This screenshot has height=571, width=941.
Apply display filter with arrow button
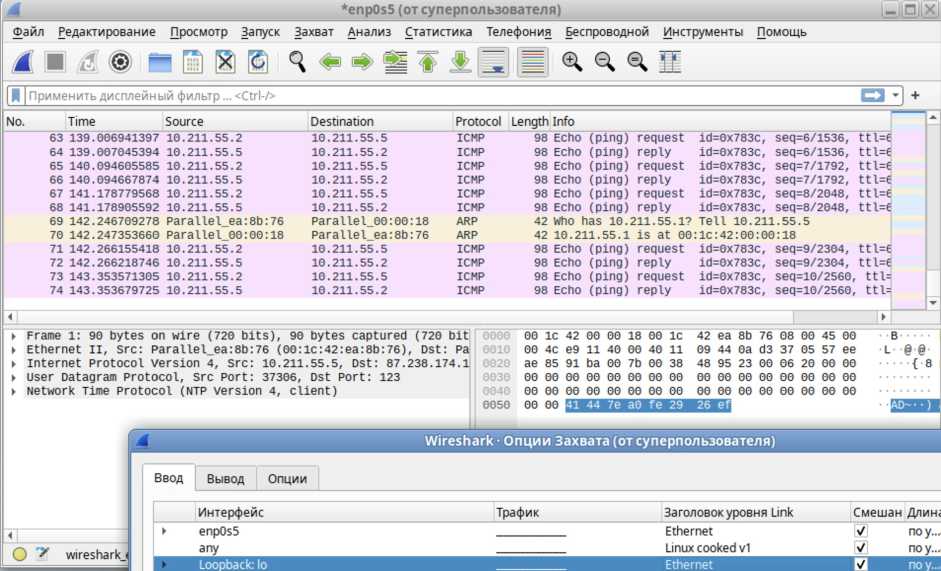point(873,96)
